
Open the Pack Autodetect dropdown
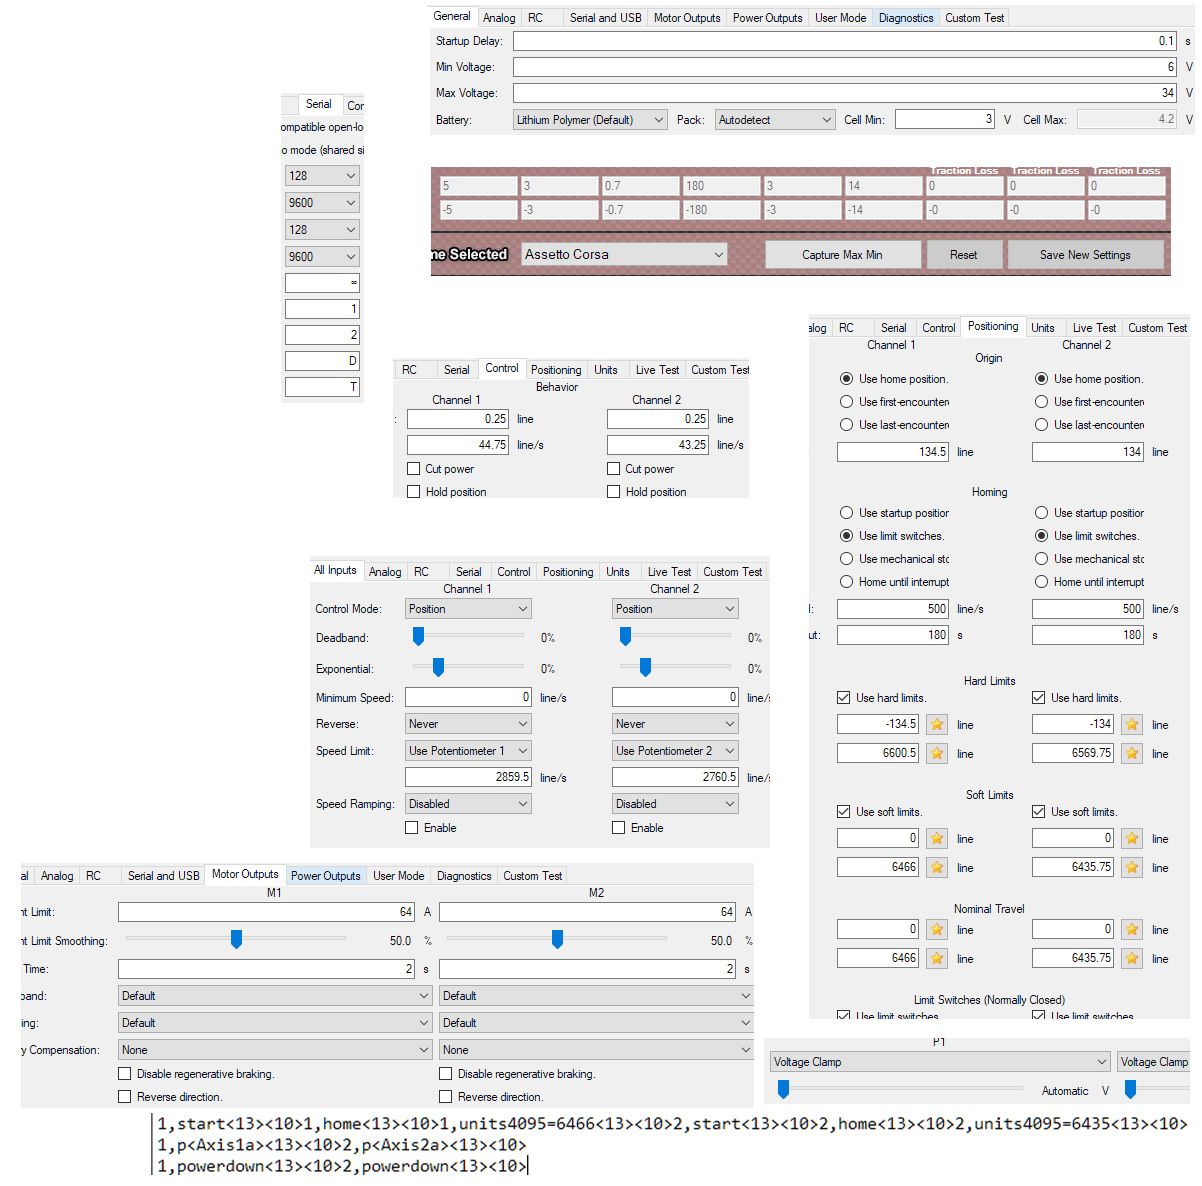(775, 120)
